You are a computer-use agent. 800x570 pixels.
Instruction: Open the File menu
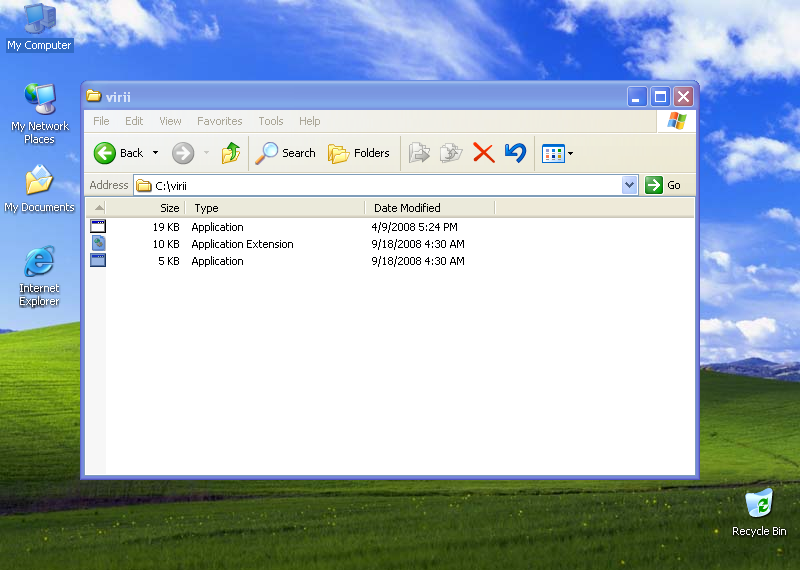(101, 121)
